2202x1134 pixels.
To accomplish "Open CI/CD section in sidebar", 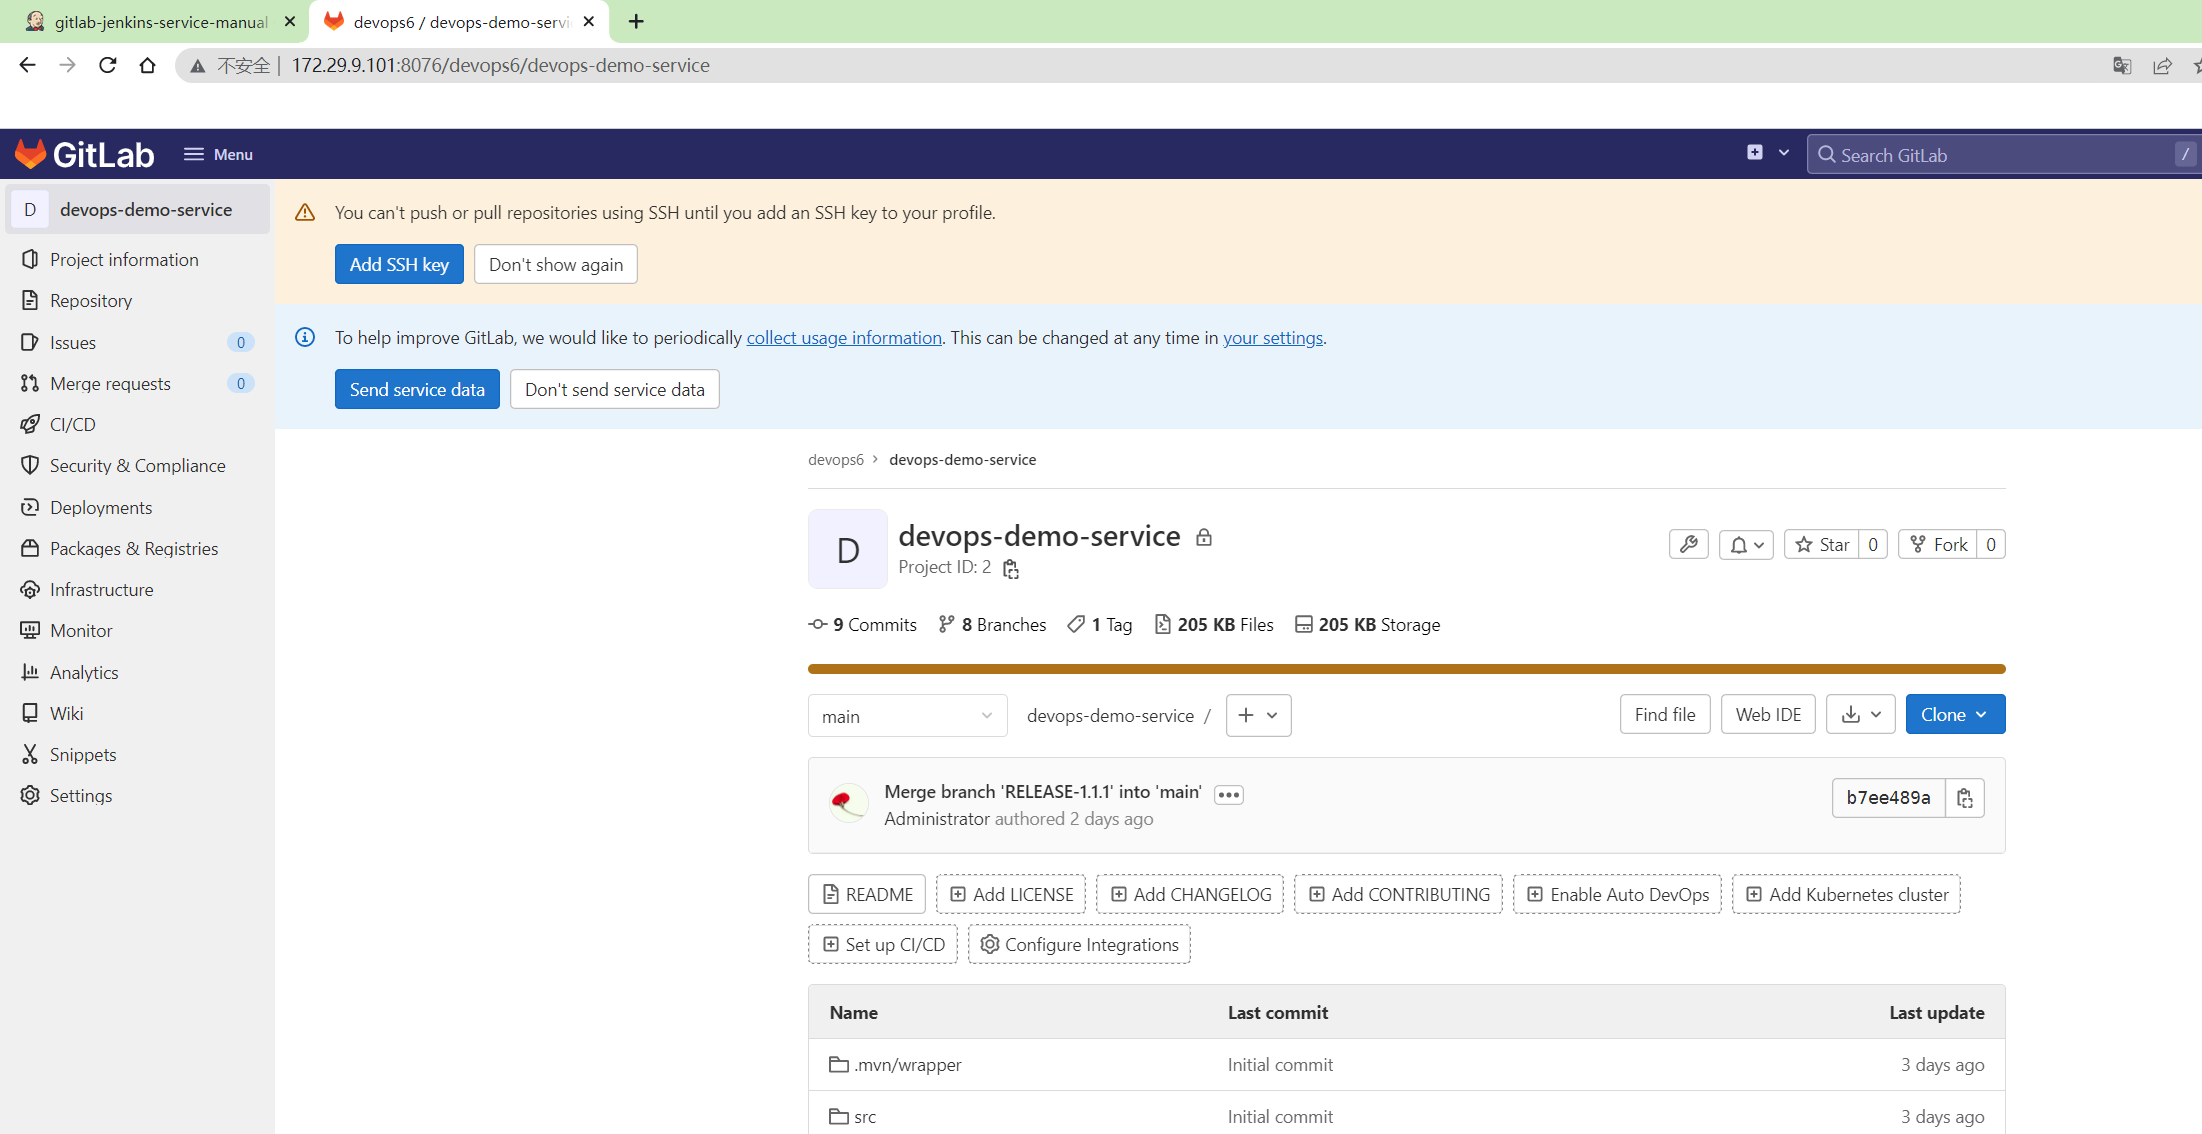I will (73, 424).
